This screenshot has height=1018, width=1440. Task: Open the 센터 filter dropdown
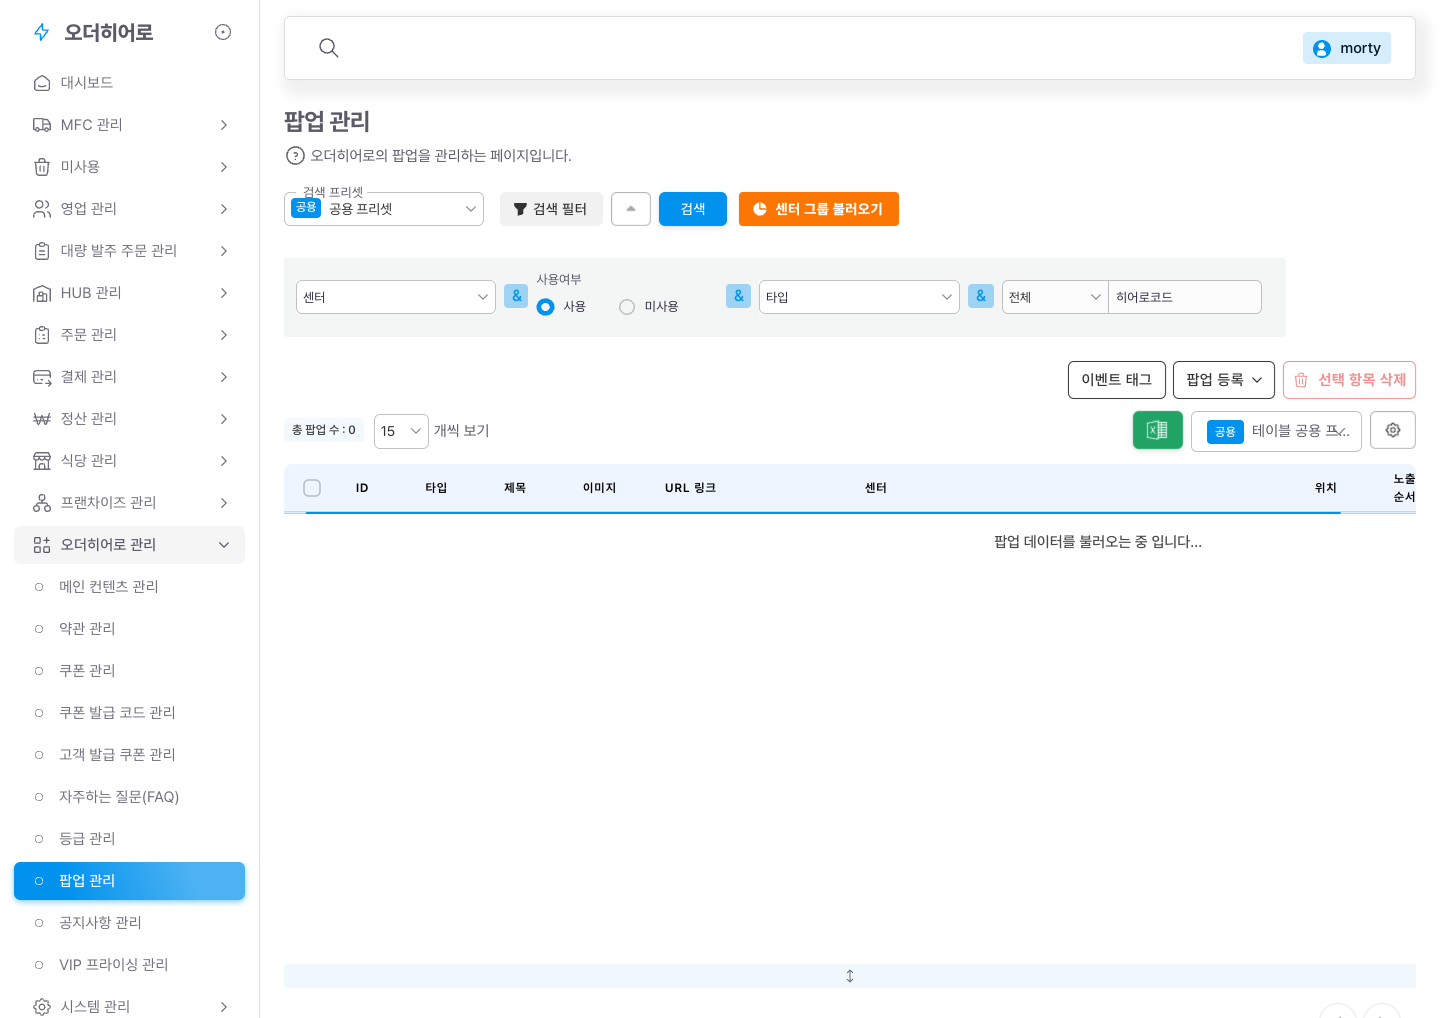(x=396, y=297)
